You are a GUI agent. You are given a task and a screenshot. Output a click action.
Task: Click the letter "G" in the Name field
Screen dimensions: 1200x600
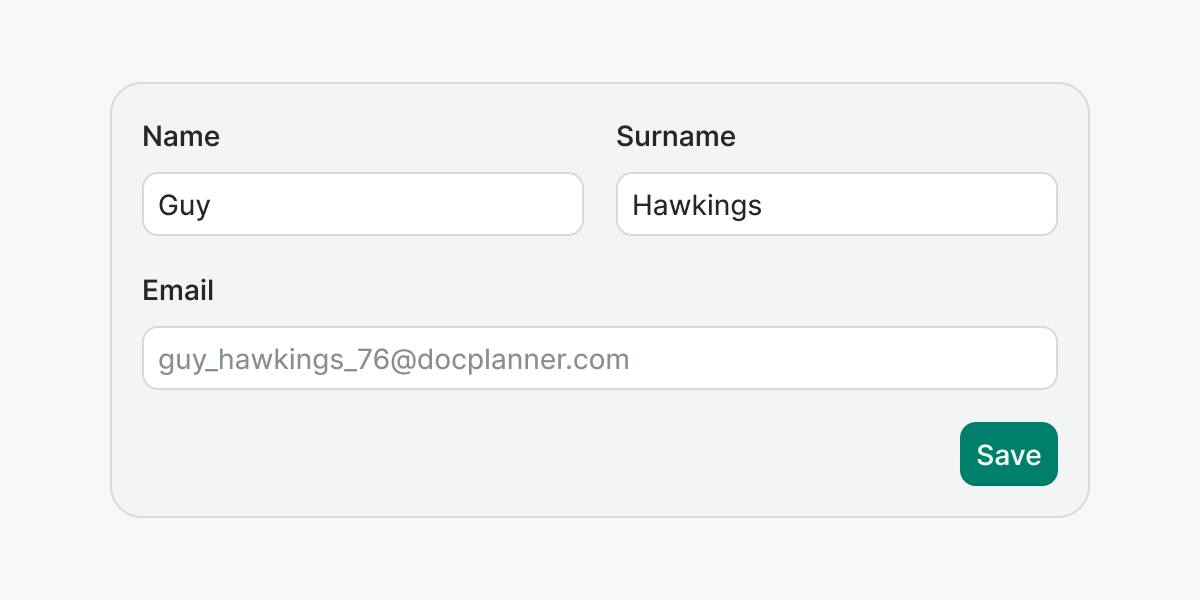coord(169,206)
